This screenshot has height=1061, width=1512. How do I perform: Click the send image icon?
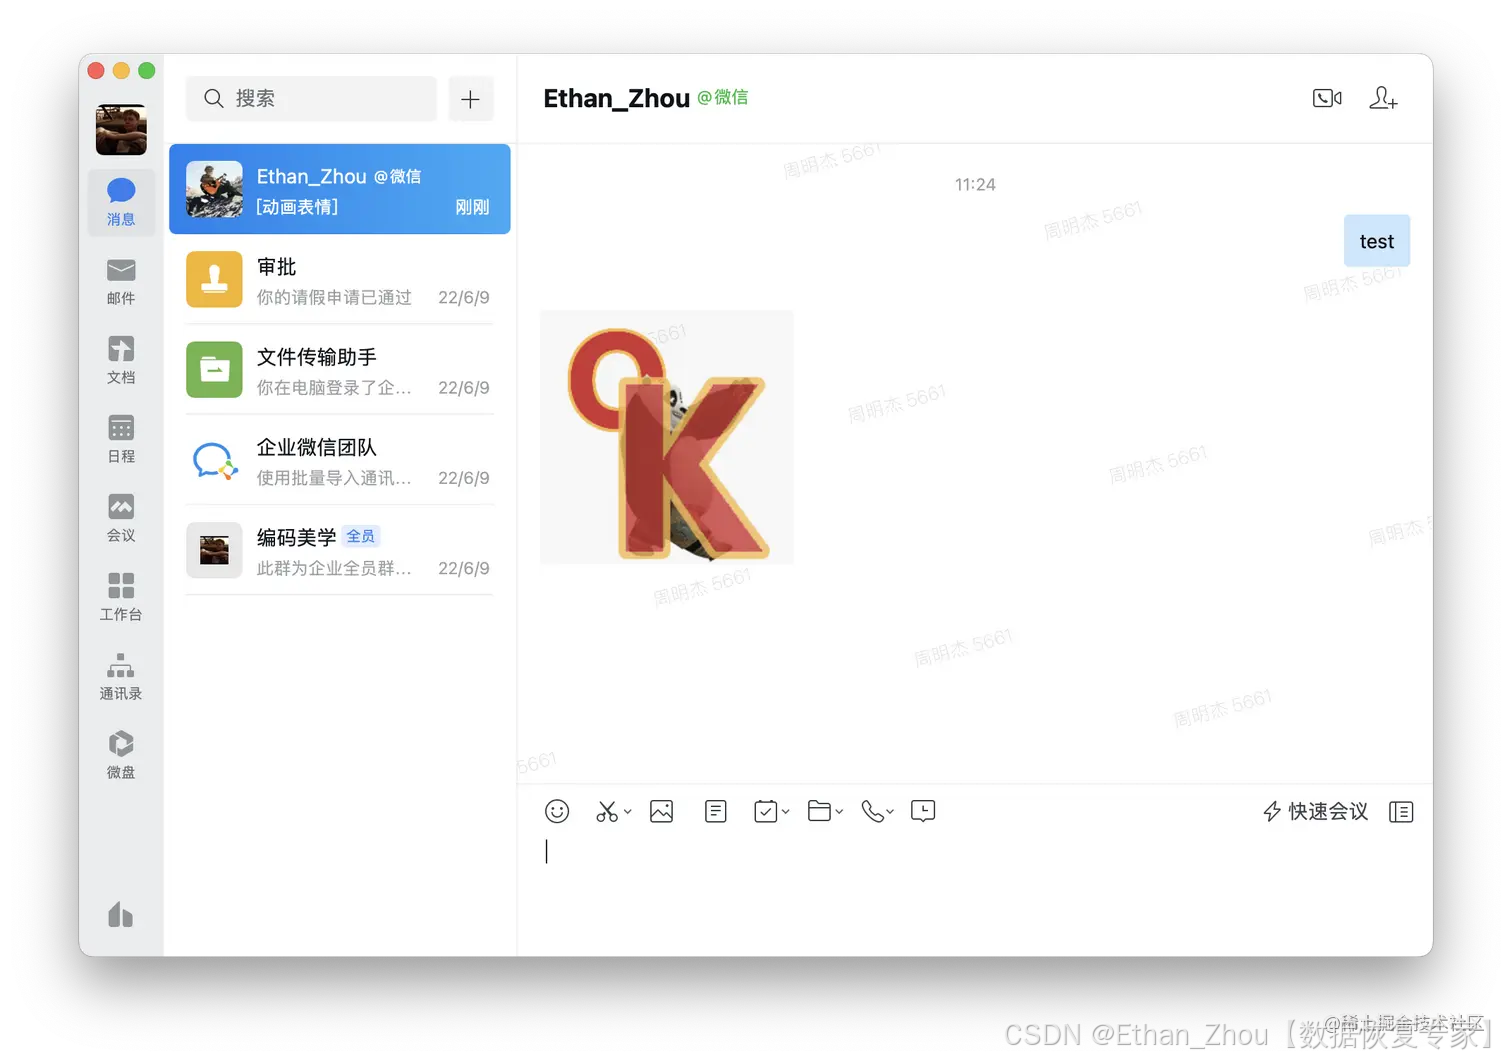pyautogui.click(x=661, y=811)
